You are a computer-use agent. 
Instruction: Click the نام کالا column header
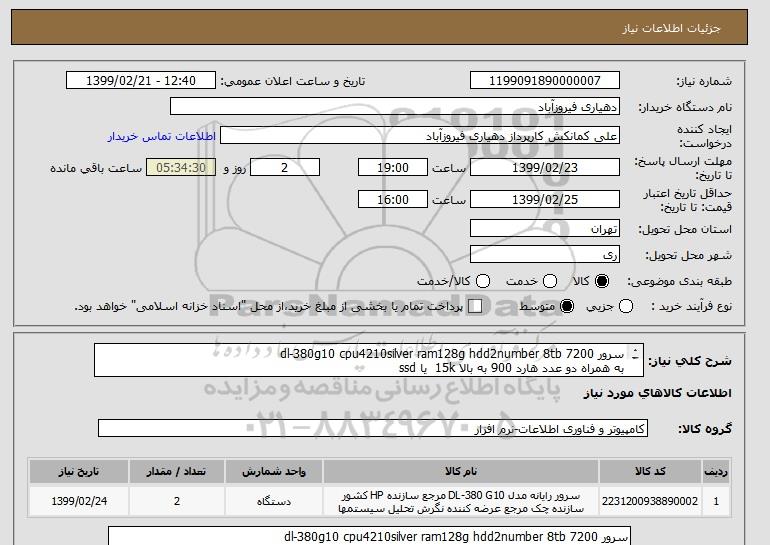click(461, 471)
